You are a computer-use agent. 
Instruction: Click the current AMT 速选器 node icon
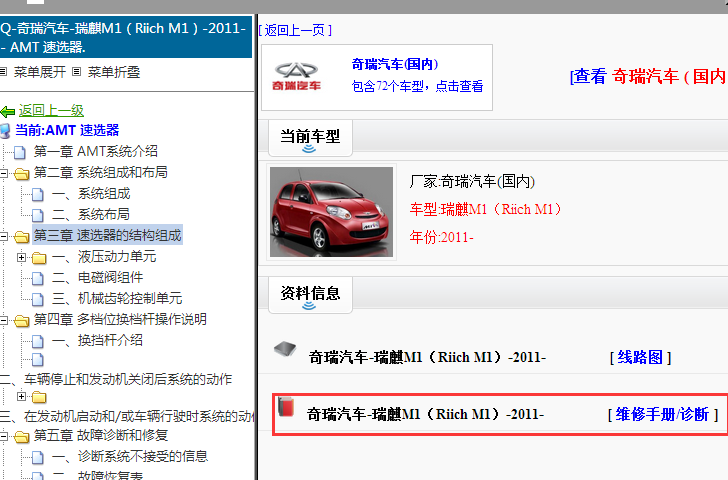(x=5, y=131)
